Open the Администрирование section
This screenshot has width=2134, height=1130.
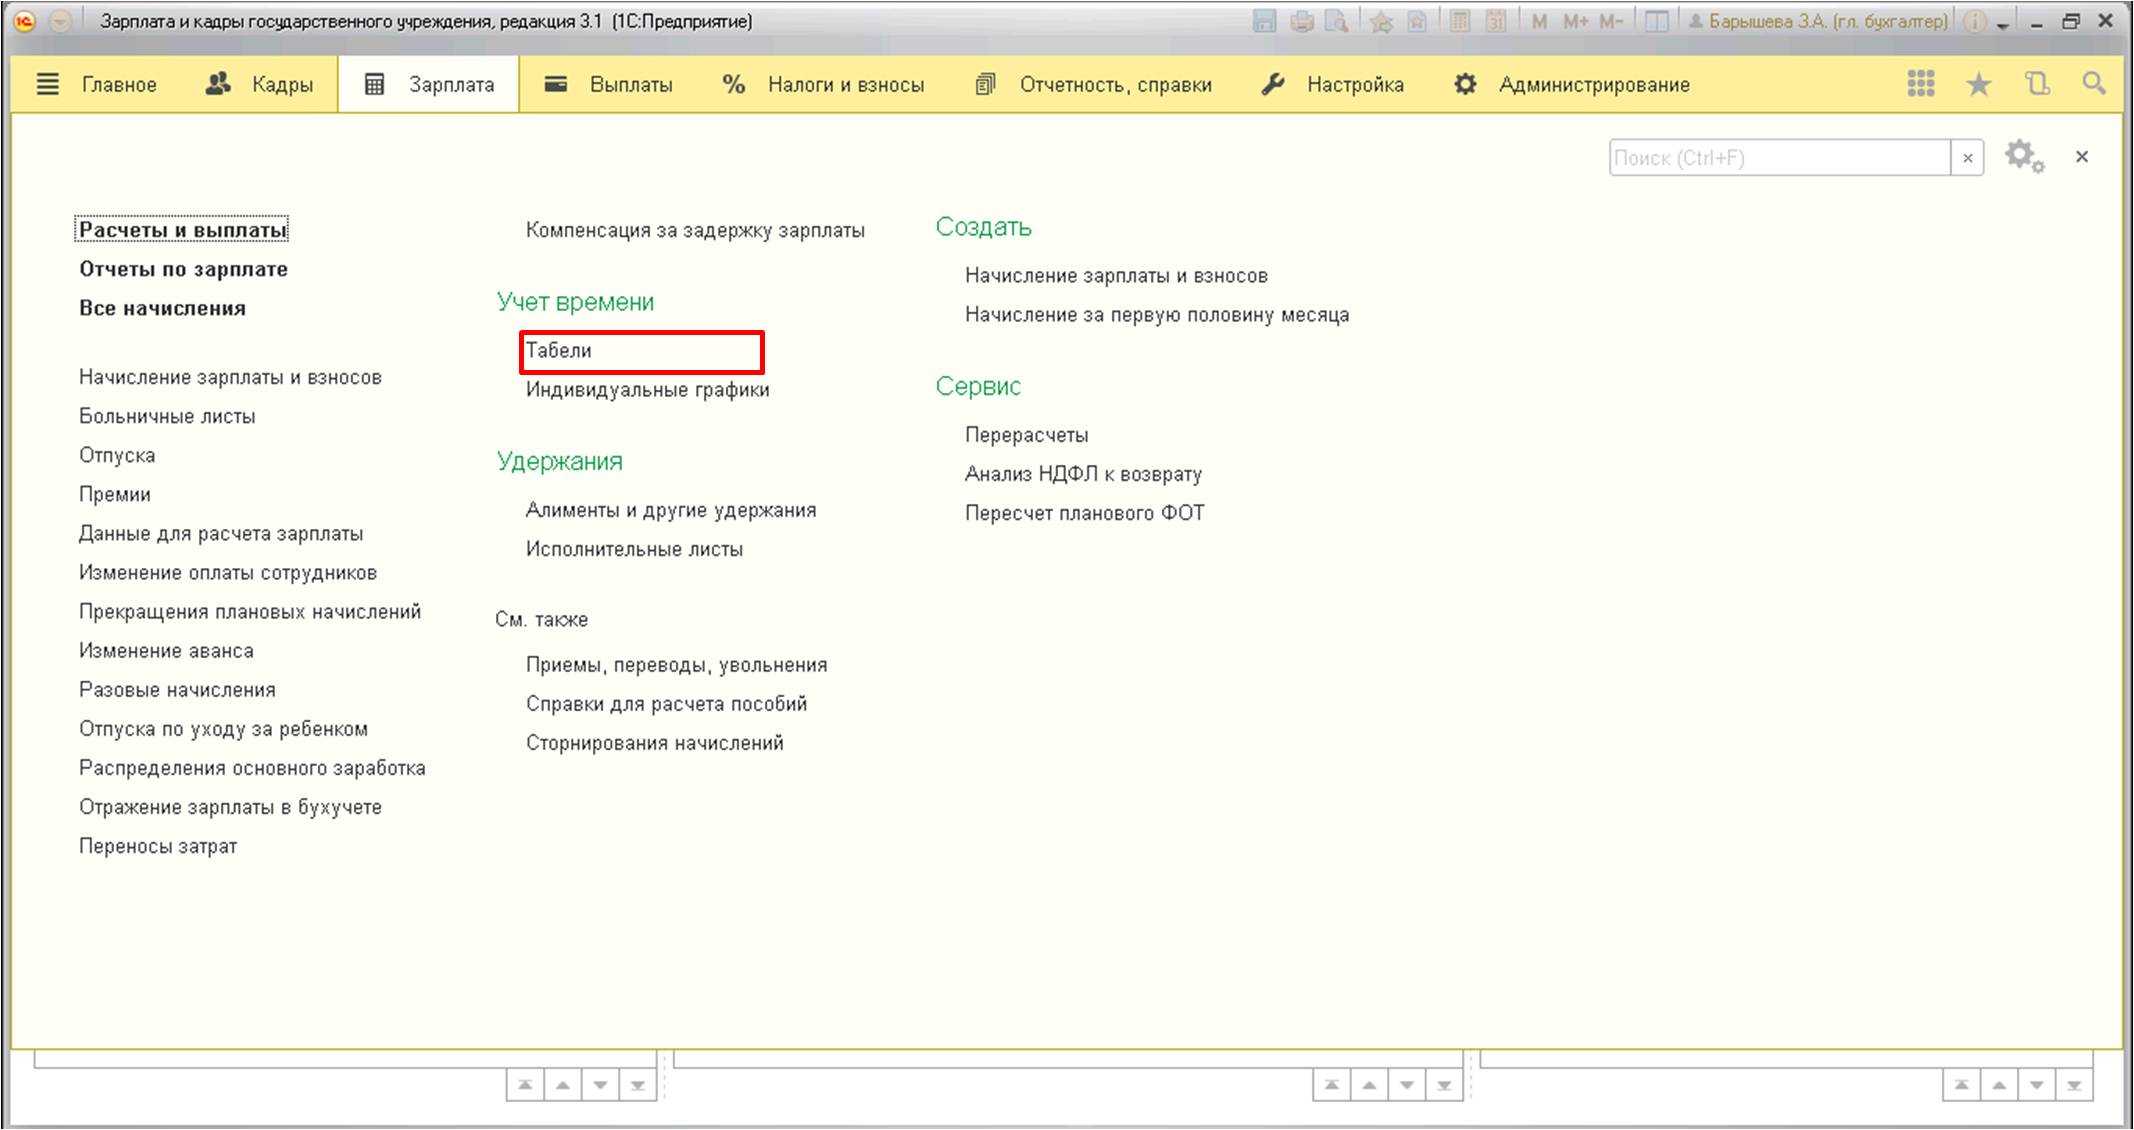(1572, 85)
